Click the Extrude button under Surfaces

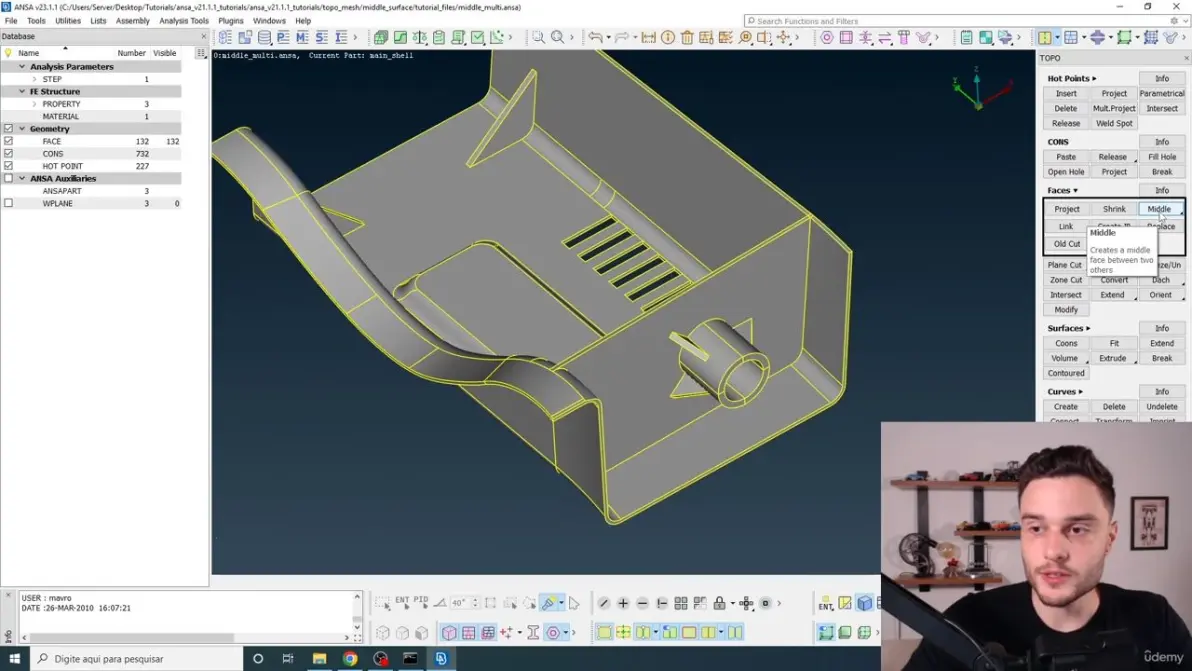1112,358
